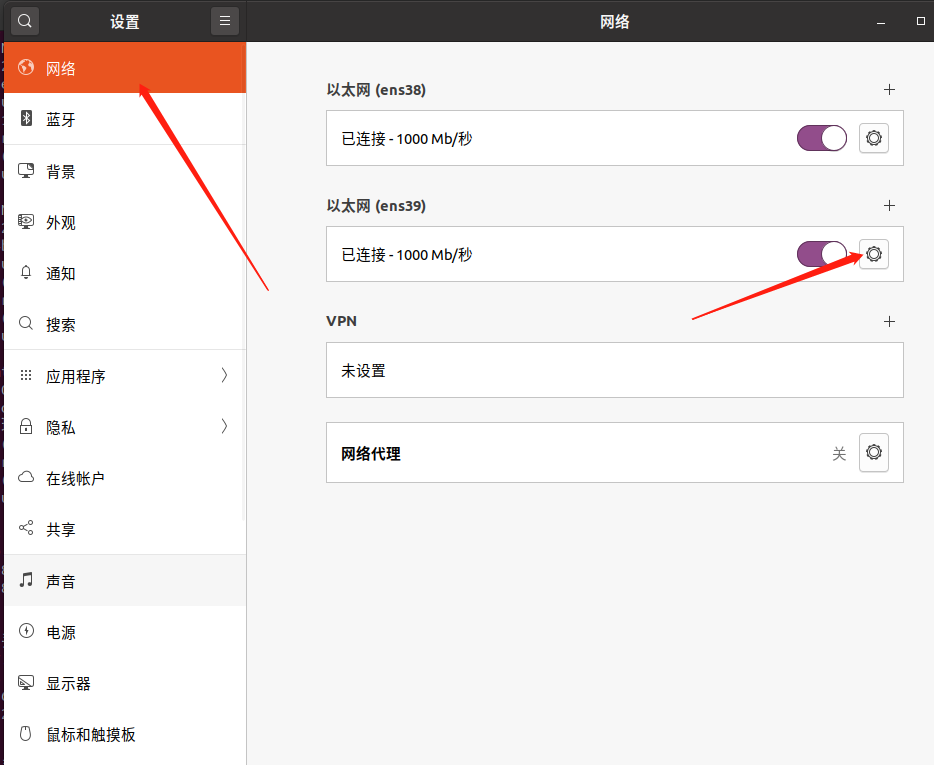934x765 pixels.
Task: Click the Bluetooth icon beside 蓝牙
Action: click(26, 118)
